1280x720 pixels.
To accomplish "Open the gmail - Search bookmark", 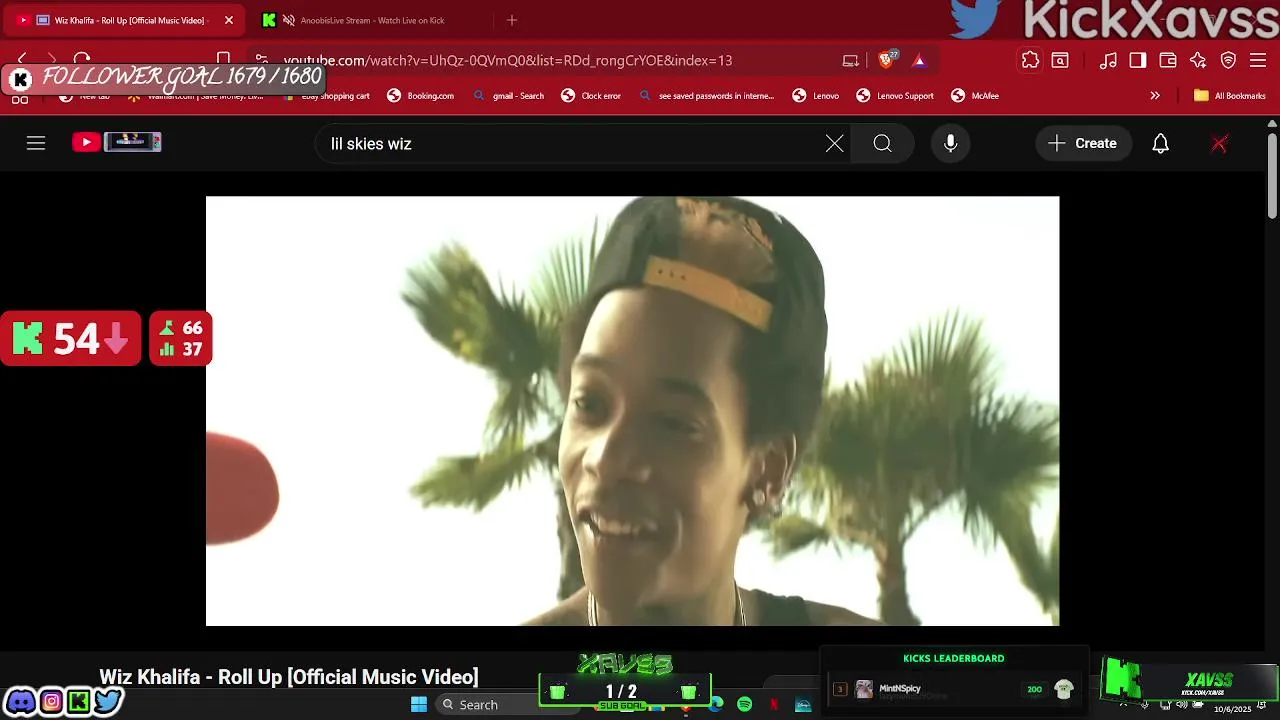I will tap(508, 96).
